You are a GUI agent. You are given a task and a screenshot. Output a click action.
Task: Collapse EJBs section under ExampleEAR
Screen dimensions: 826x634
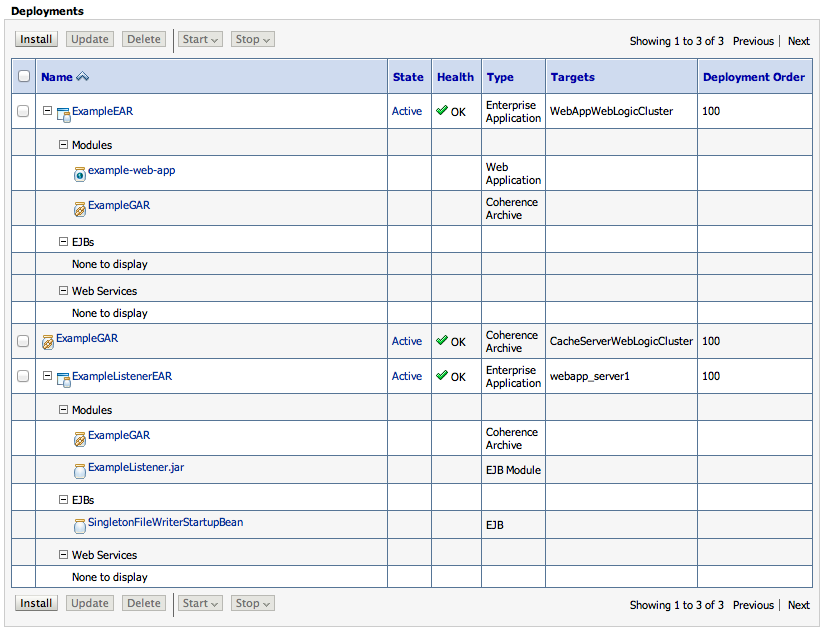[x=63, y=242]
